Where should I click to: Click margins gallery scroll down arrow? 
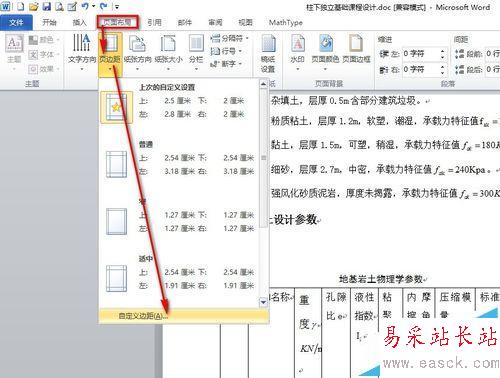pyautogui.click(x=263, y=302)
